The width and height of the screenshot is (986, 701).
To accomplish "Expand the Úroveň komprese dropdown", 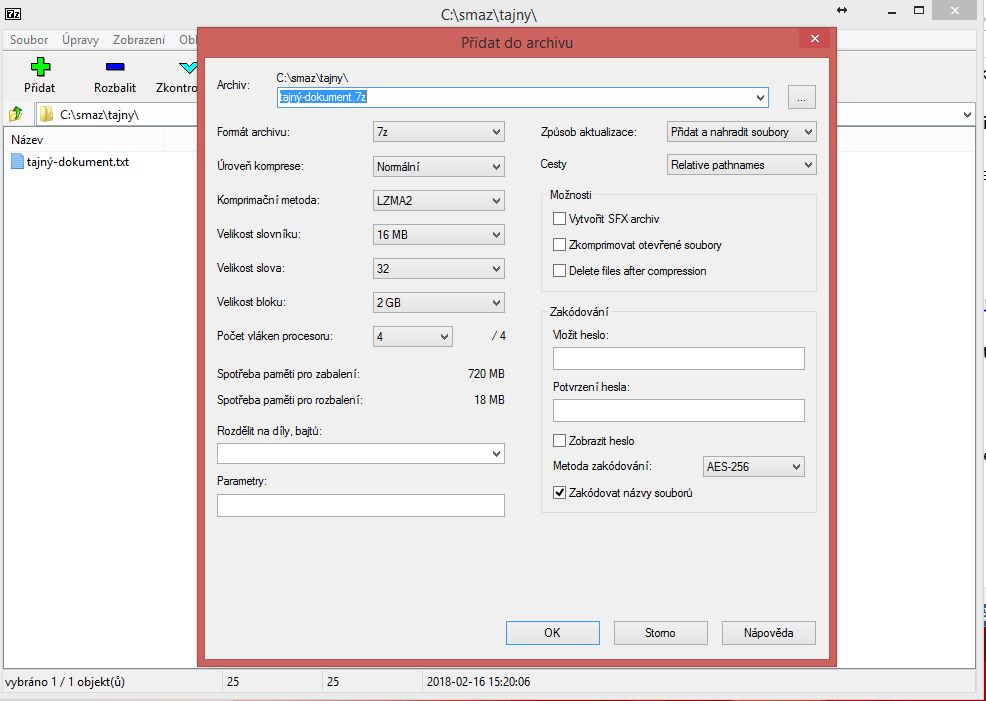I will 439,166.
